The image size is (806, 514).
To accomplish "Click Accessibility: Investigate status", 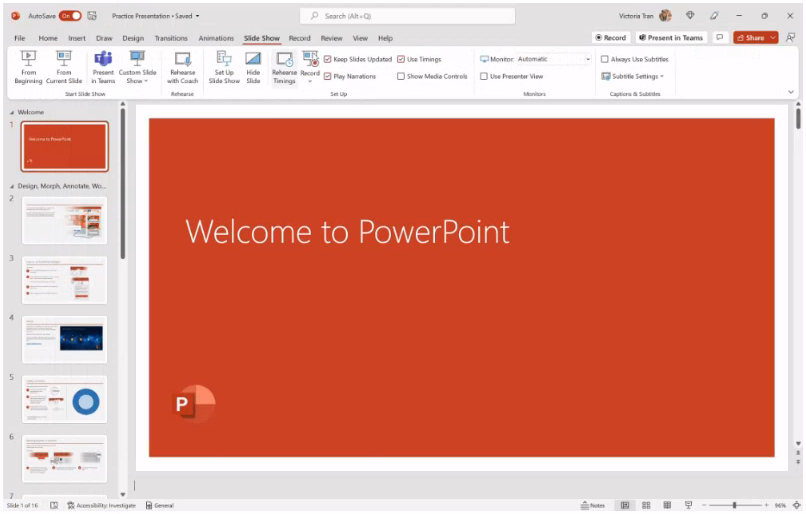I will point(101,505).
